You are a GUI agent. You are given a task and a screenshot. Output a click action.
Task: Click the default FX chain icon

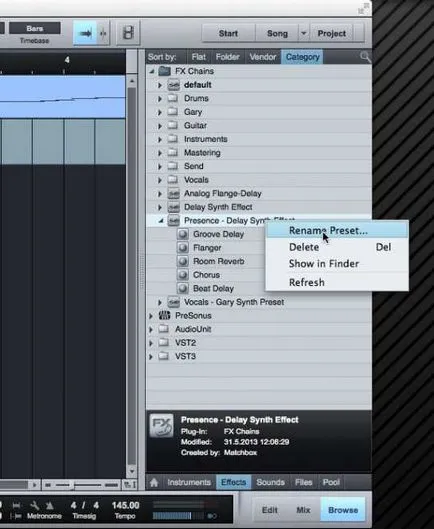coord(173,85)
